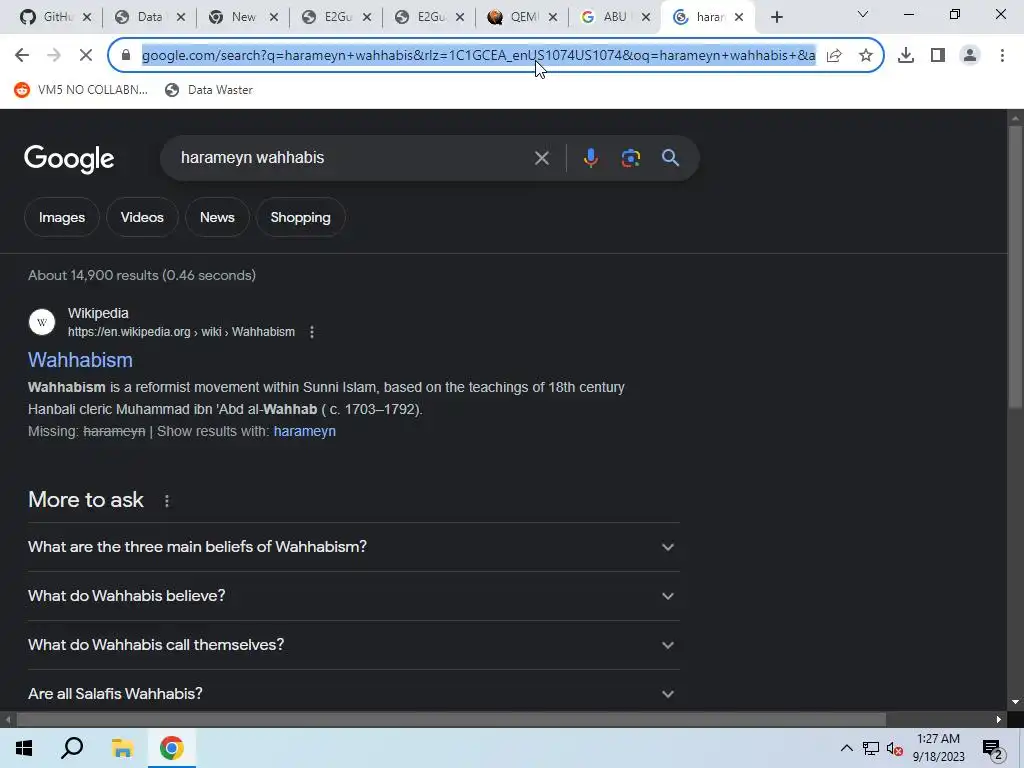Viewport: 1024px width, 768px height.
Task: Open the network tray icon
Action: (871, 748)
